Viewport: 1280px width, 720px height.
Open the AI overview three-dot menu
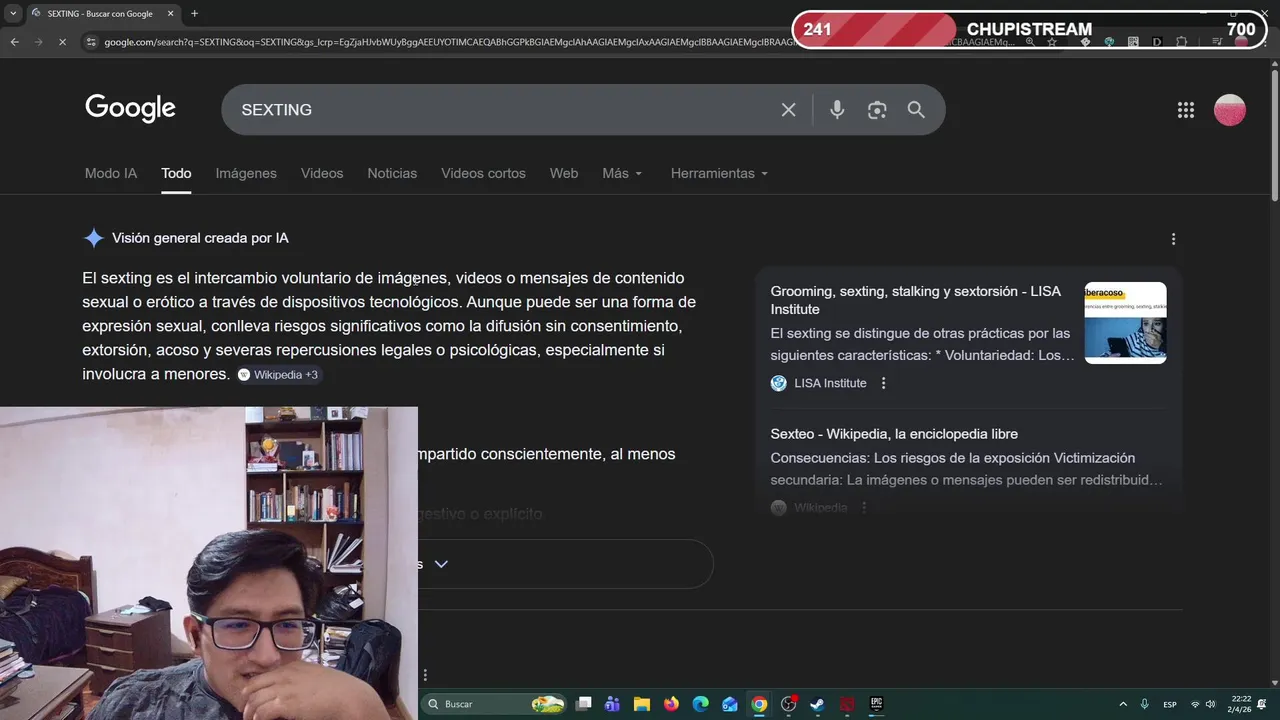tap(1173, 239)
